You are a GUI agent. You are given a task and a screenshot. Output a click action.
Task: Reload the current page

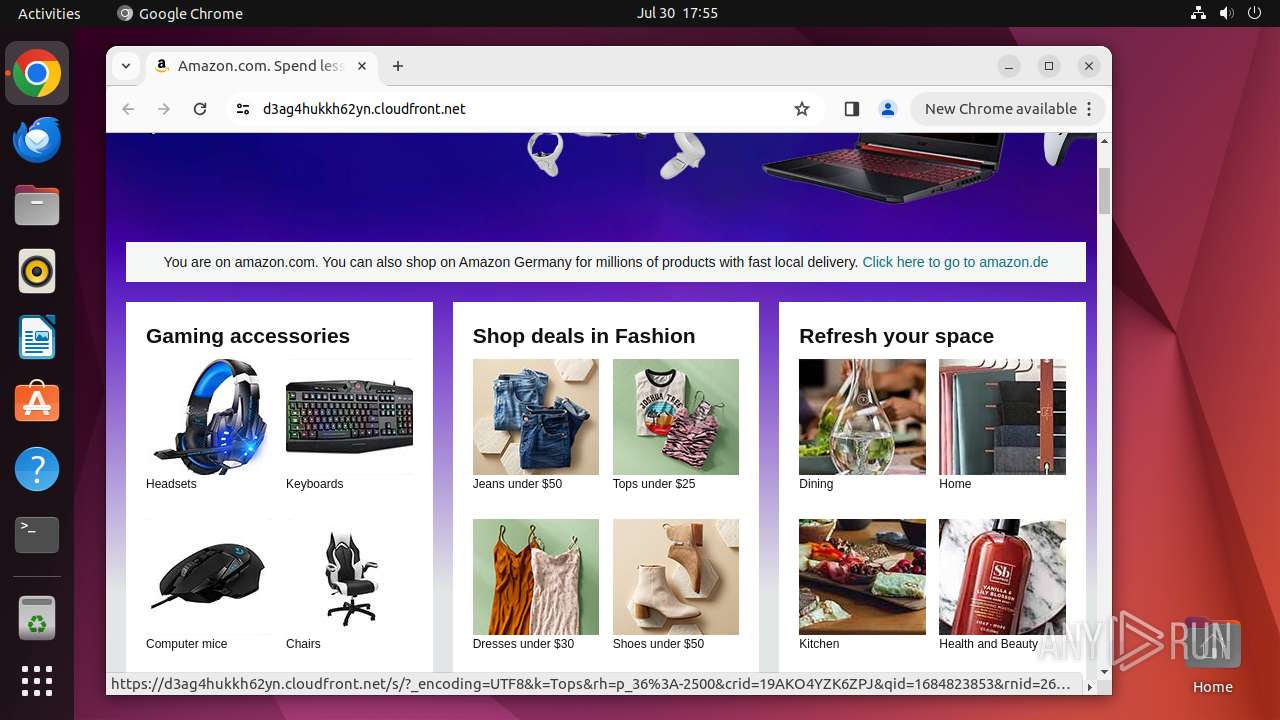(x=200, y=109)
